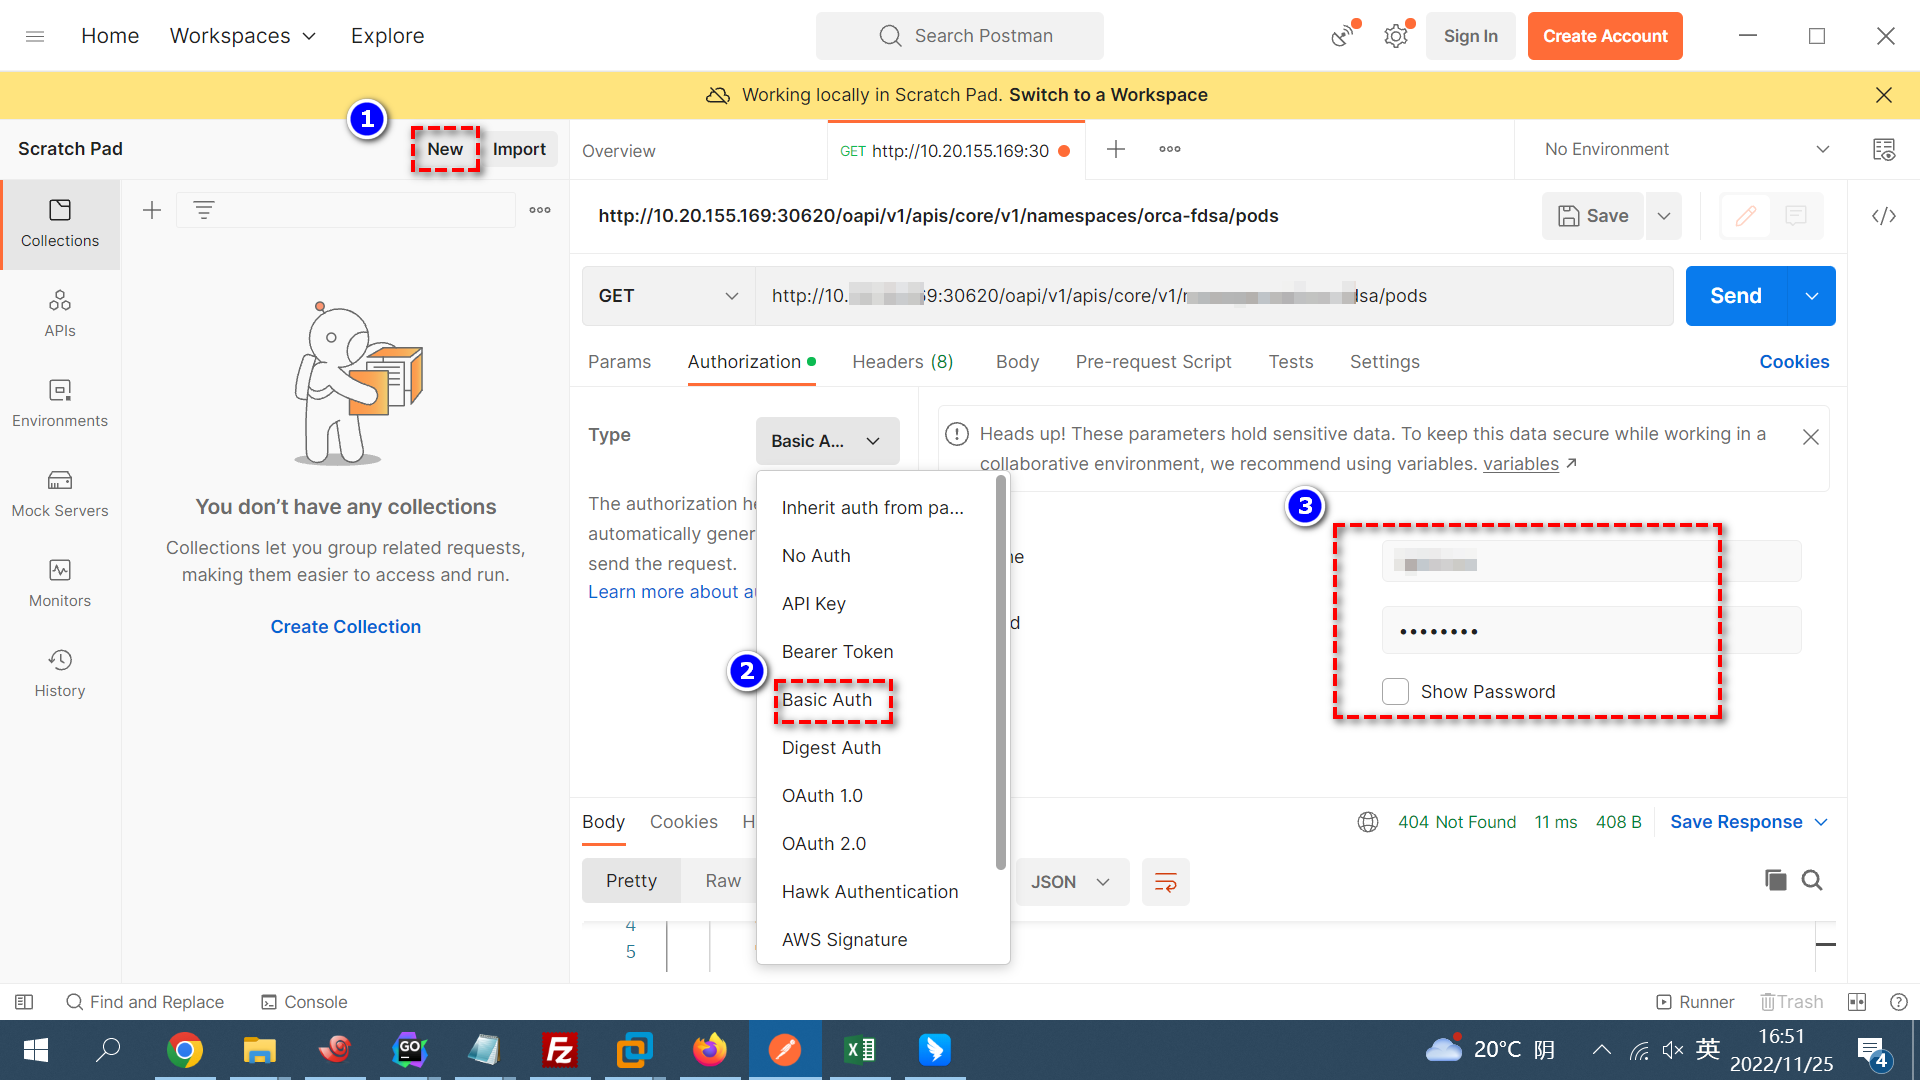Click the Create Collection link
This screenshot has height=1080, width=1920.
tap(345, 627)
